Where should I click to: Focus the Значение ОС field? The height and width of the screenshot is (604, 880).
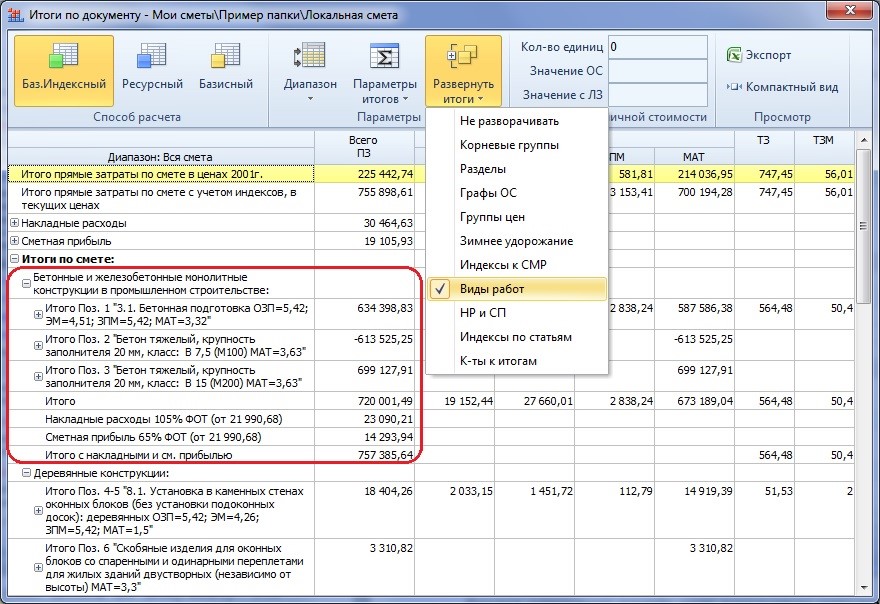[x=657, y=71]
